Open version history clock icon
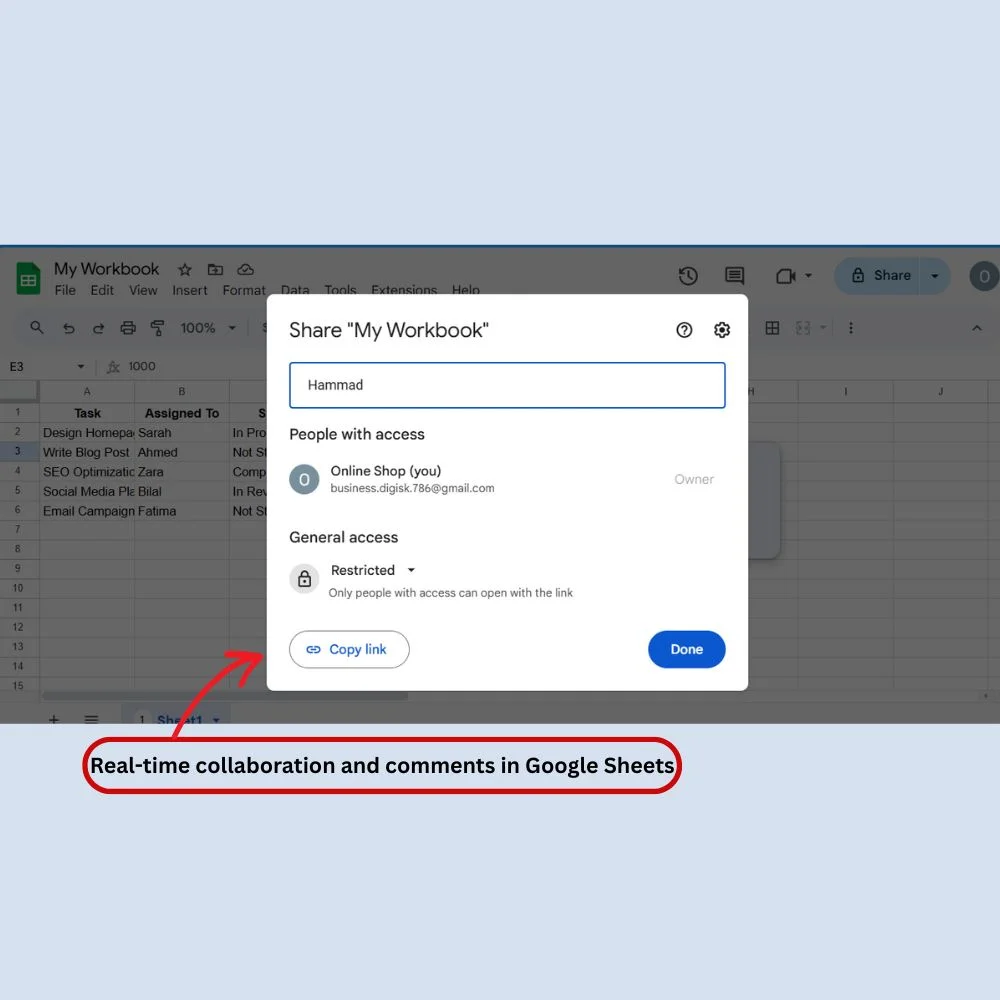 click(x=688, y=276)
